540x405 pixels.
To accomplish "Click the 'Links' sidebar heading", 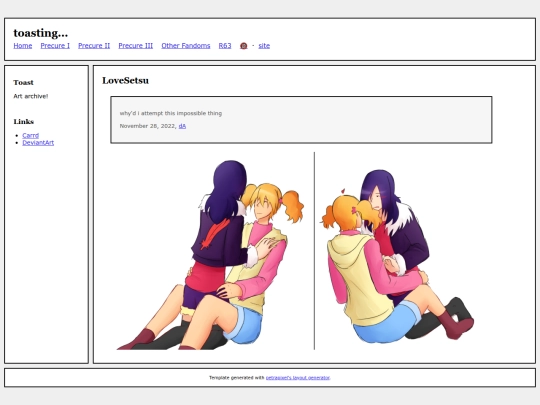I will click(x=24, y=122).
